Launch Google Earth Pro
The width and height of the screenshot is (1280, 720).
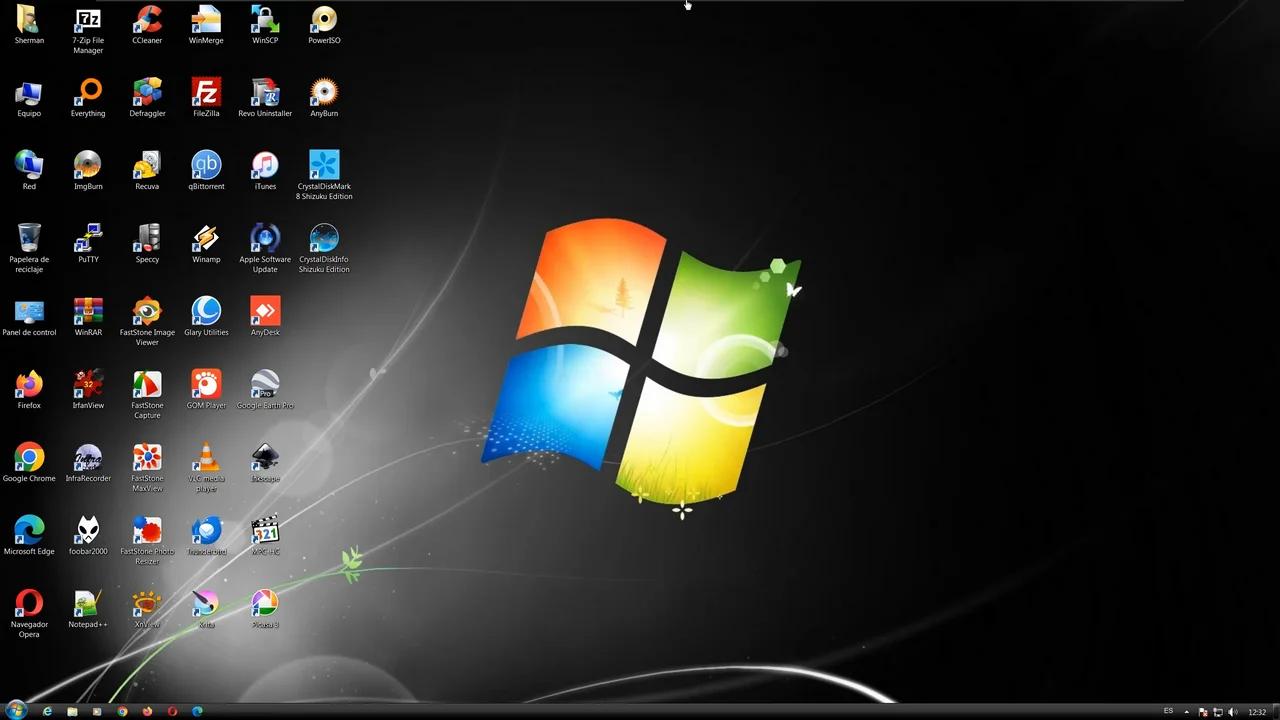265,383
